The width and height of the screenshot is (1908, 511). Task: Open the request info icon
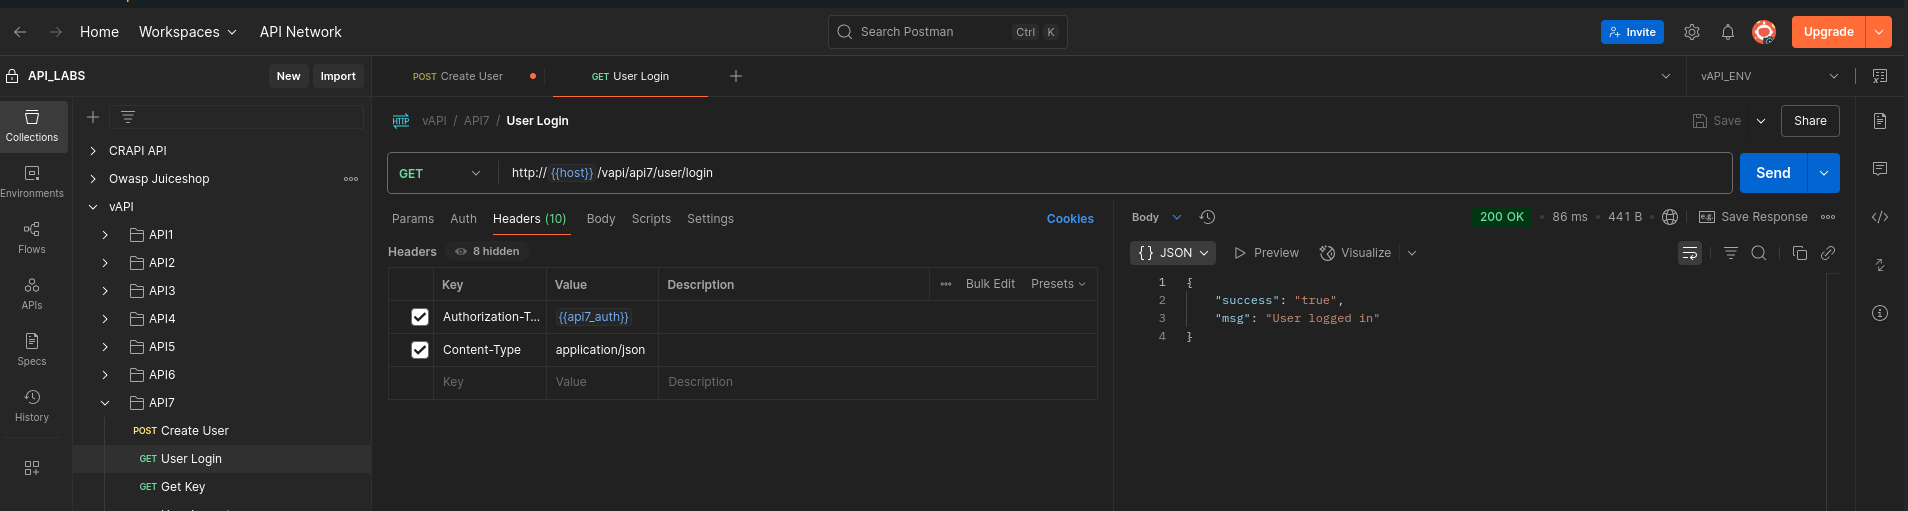1880,313
